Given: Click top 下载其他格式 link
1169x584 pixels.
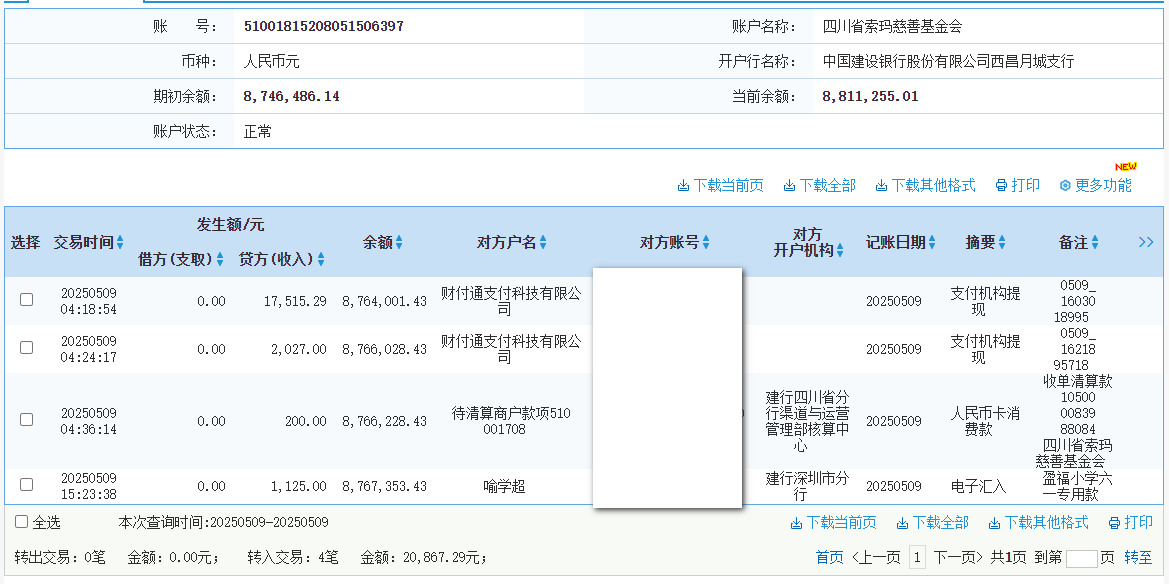Looking at the screenshot, I should click(925, 186).
